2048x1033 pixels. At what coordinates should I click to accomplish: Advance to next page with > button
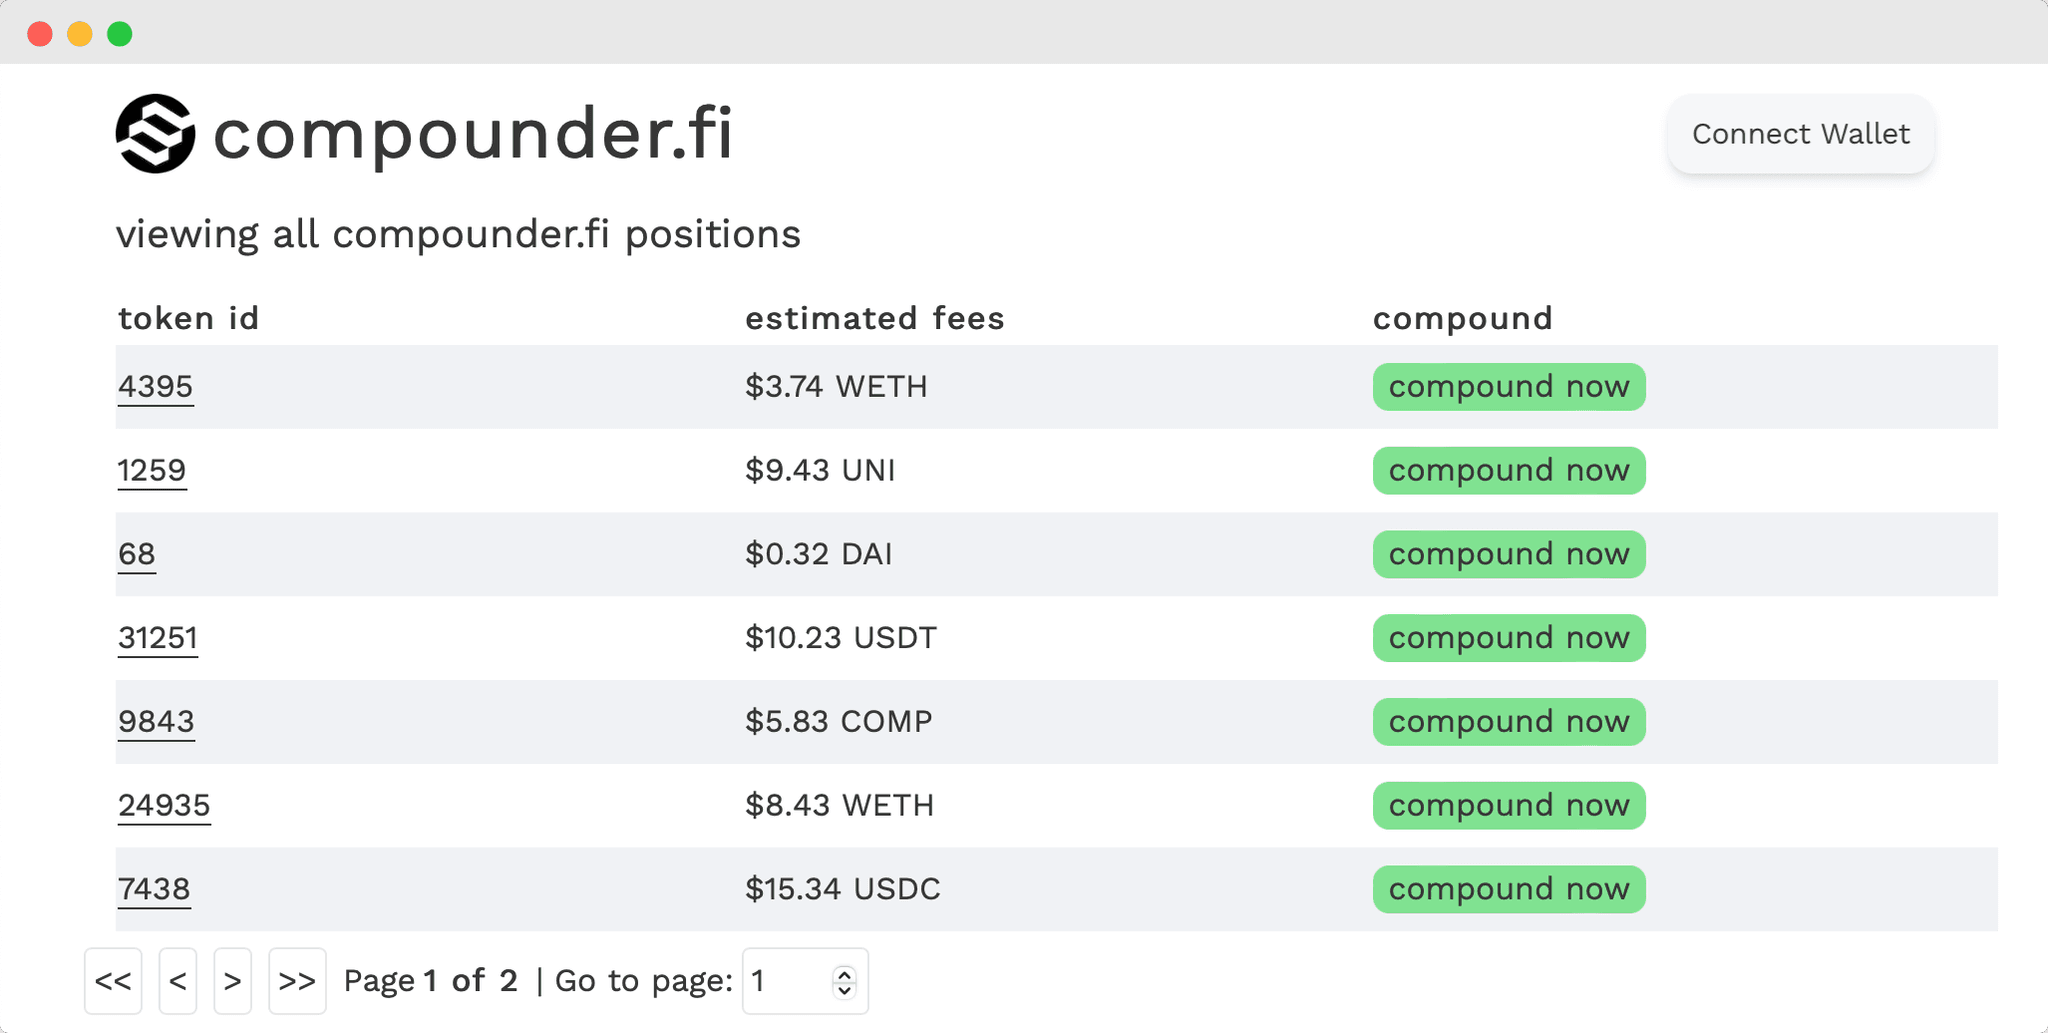click(233, 981)
